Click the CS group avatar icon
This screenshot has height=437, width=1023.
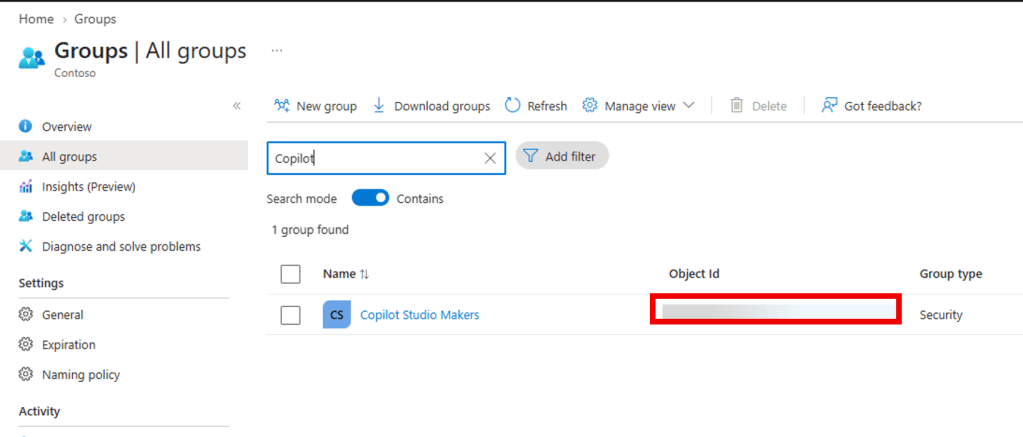tap(337, 314)
